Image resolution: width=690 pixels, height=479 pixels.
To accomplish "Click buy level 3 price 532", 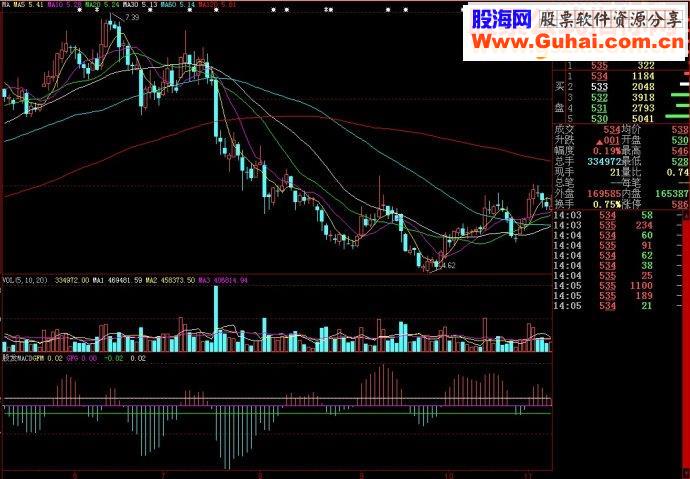I will 599,98.
